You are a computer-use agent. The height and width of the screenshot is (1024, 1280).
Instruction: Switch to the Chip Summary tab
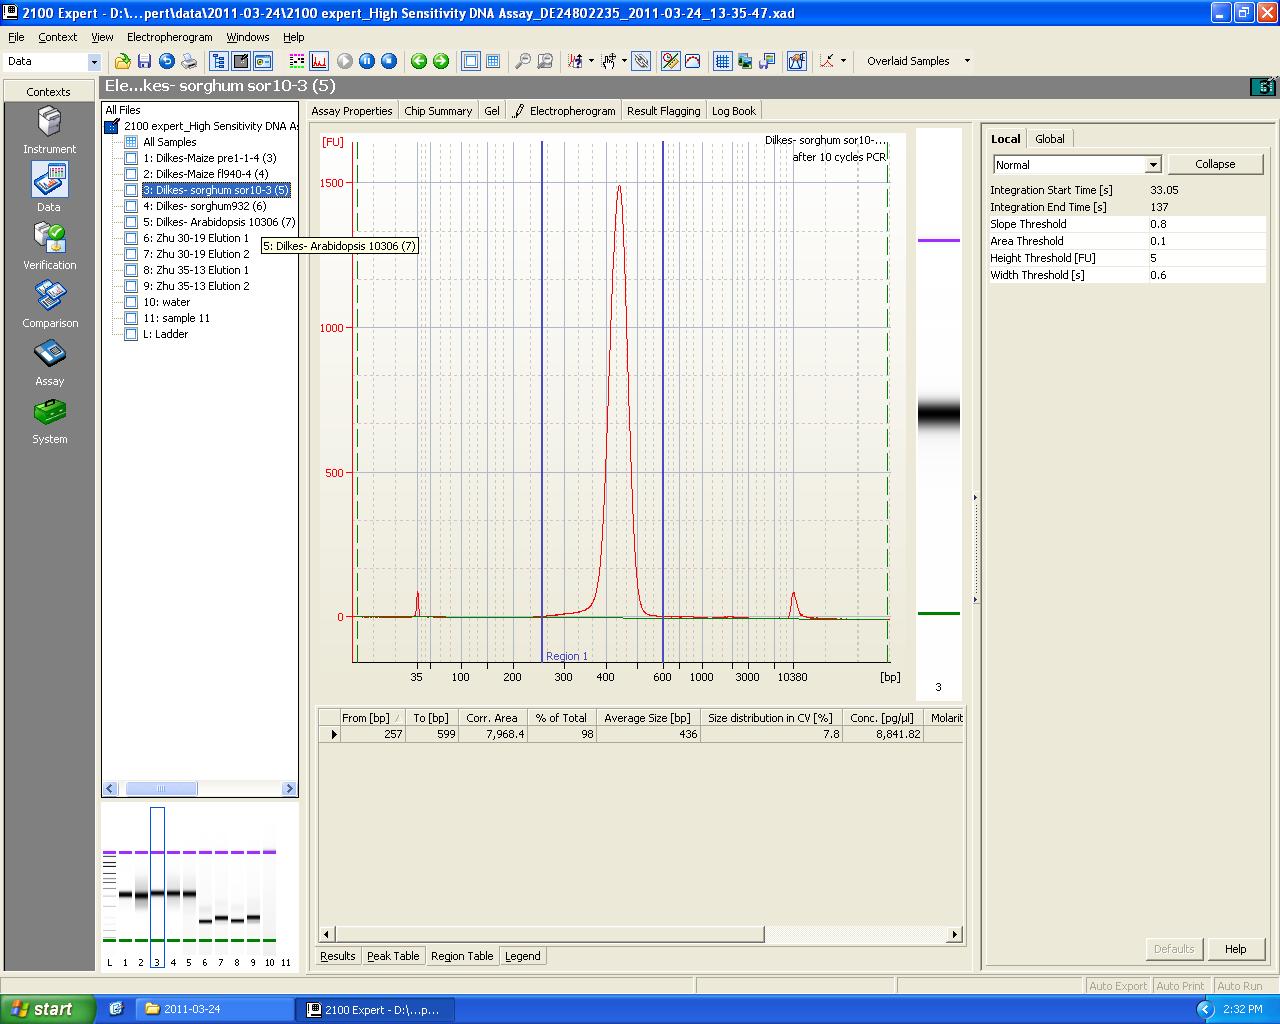438,111
